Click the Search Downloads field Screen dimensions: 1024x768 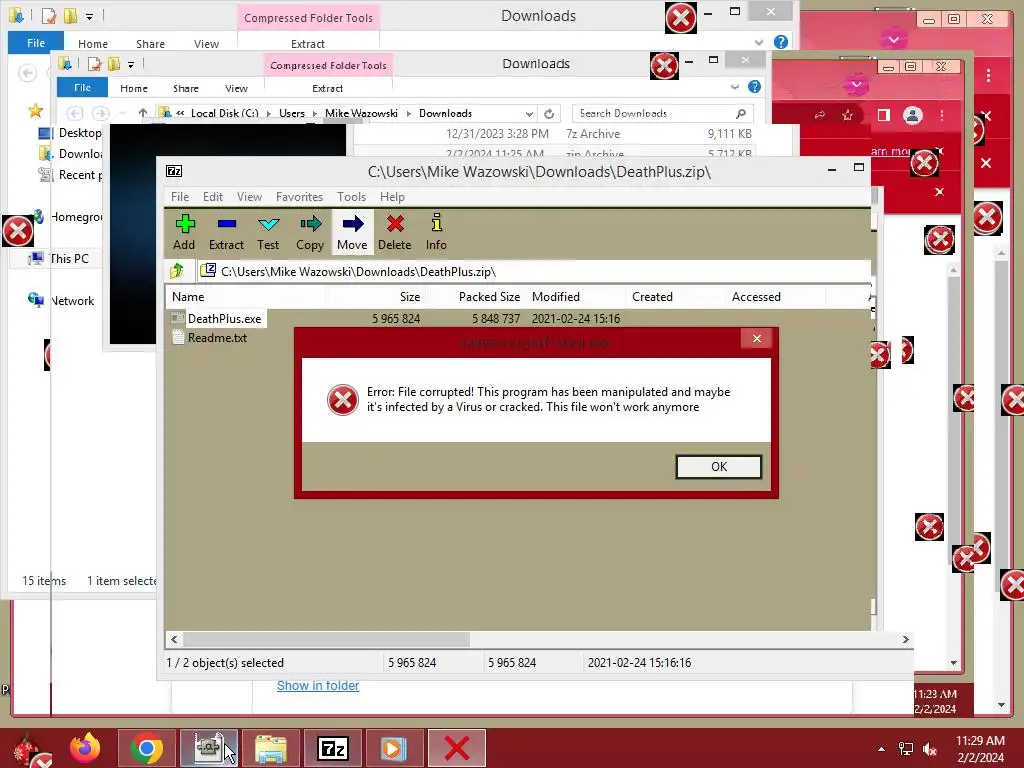pyautogui.click(x=662, y=113)
